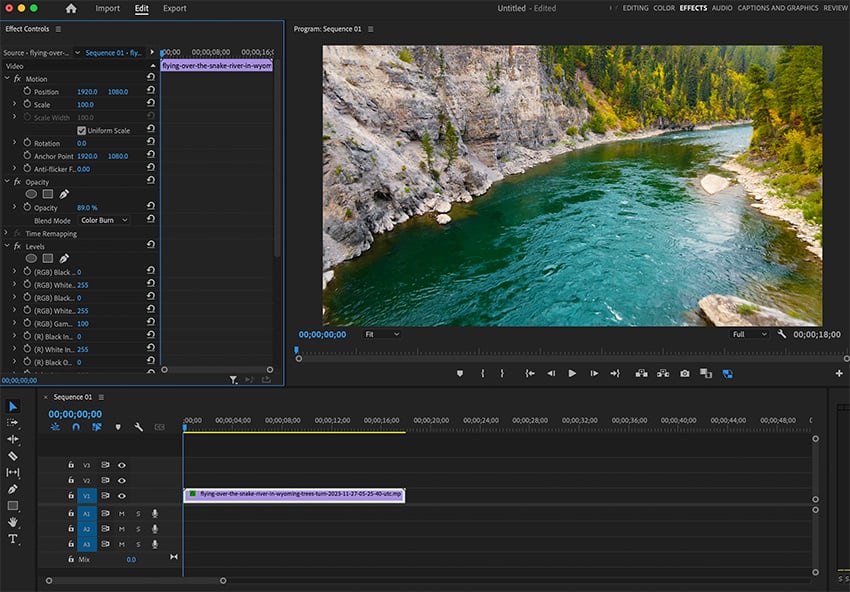Collapse the Levels effect group
This screenshot has height=592, width=850.
click(x=7, y=246)
